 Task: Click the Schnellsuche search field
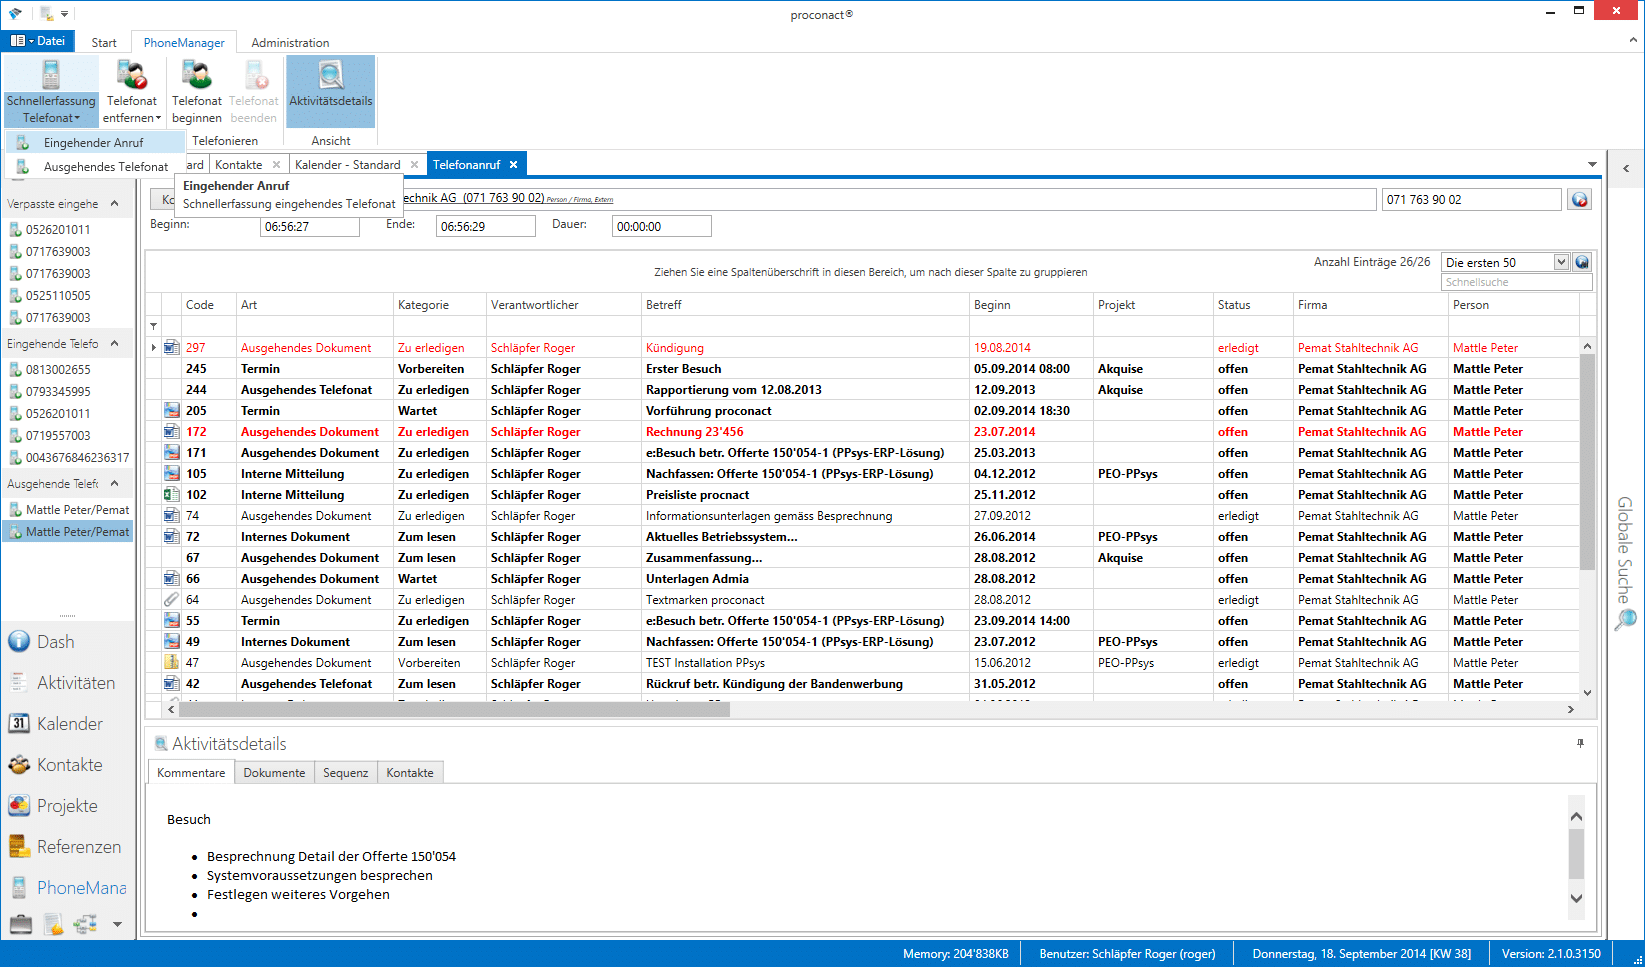[1516, 282]
